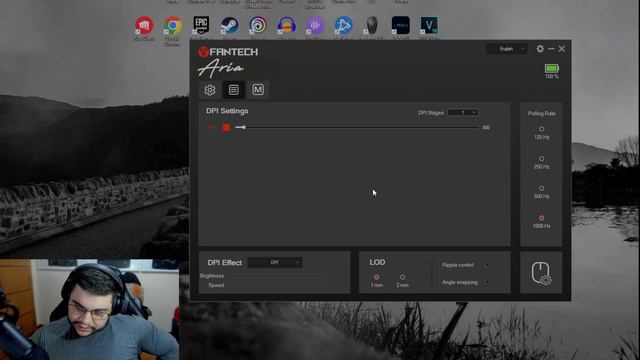
Task: Click the Speed slider track
Action: (x=278, y=285)
